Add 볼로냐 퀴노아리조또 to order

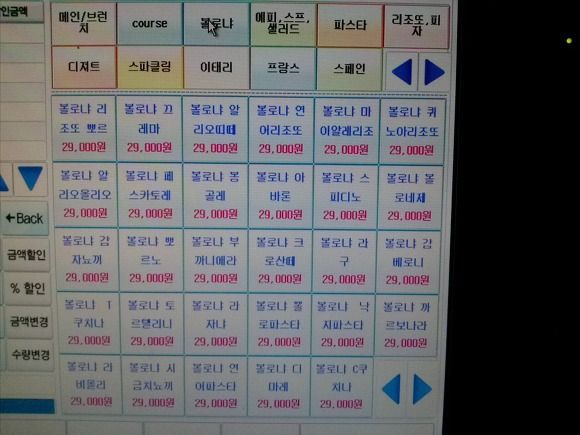(412, 132)
